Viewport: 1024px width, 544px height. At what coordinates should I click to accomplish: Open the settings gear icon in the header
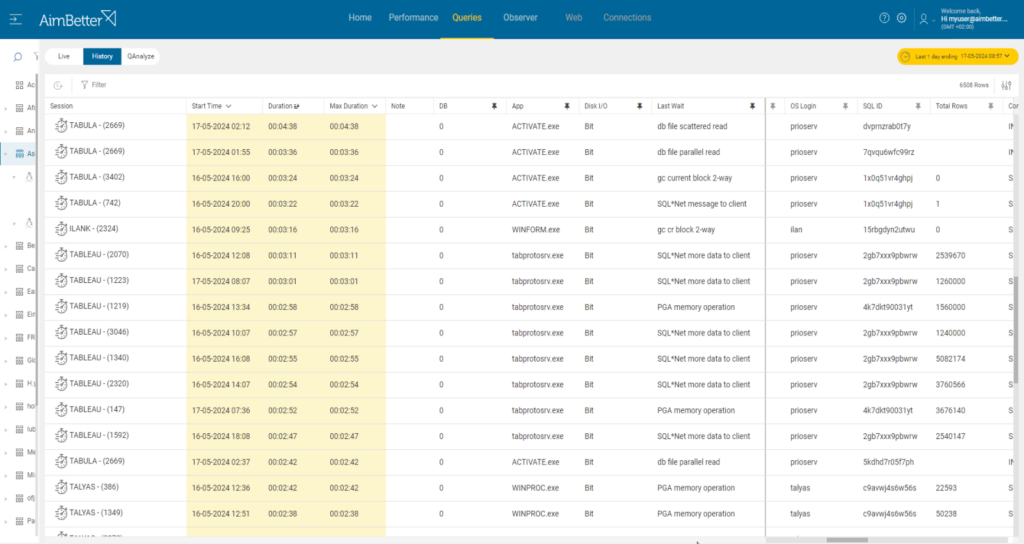pos(902,18)
